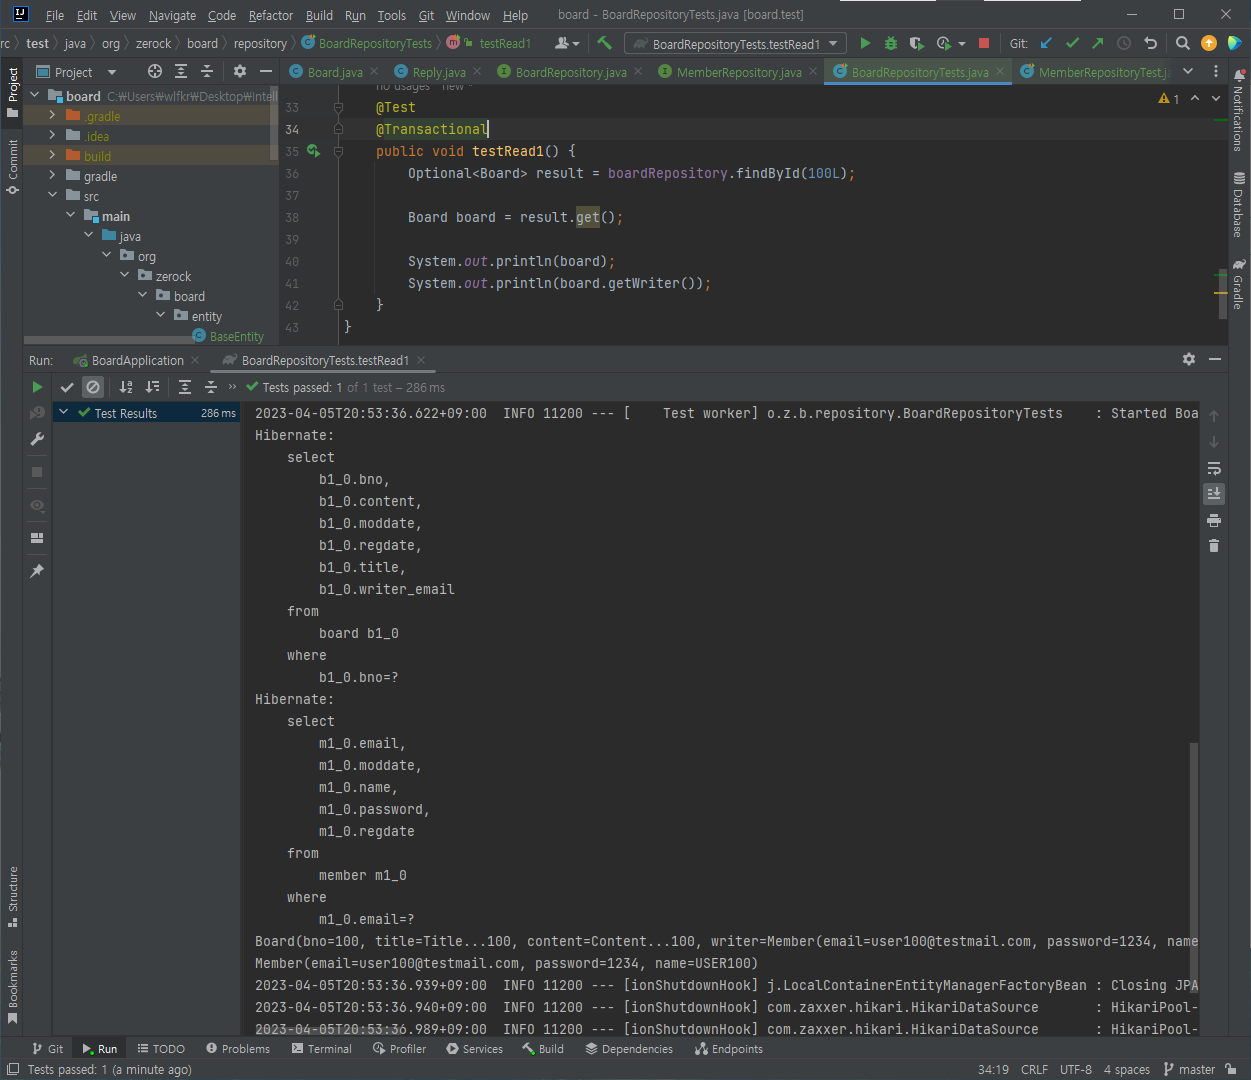1251x1080 pixels.
Task: Print the console output with the printer icon
Action: (1214, 520)
